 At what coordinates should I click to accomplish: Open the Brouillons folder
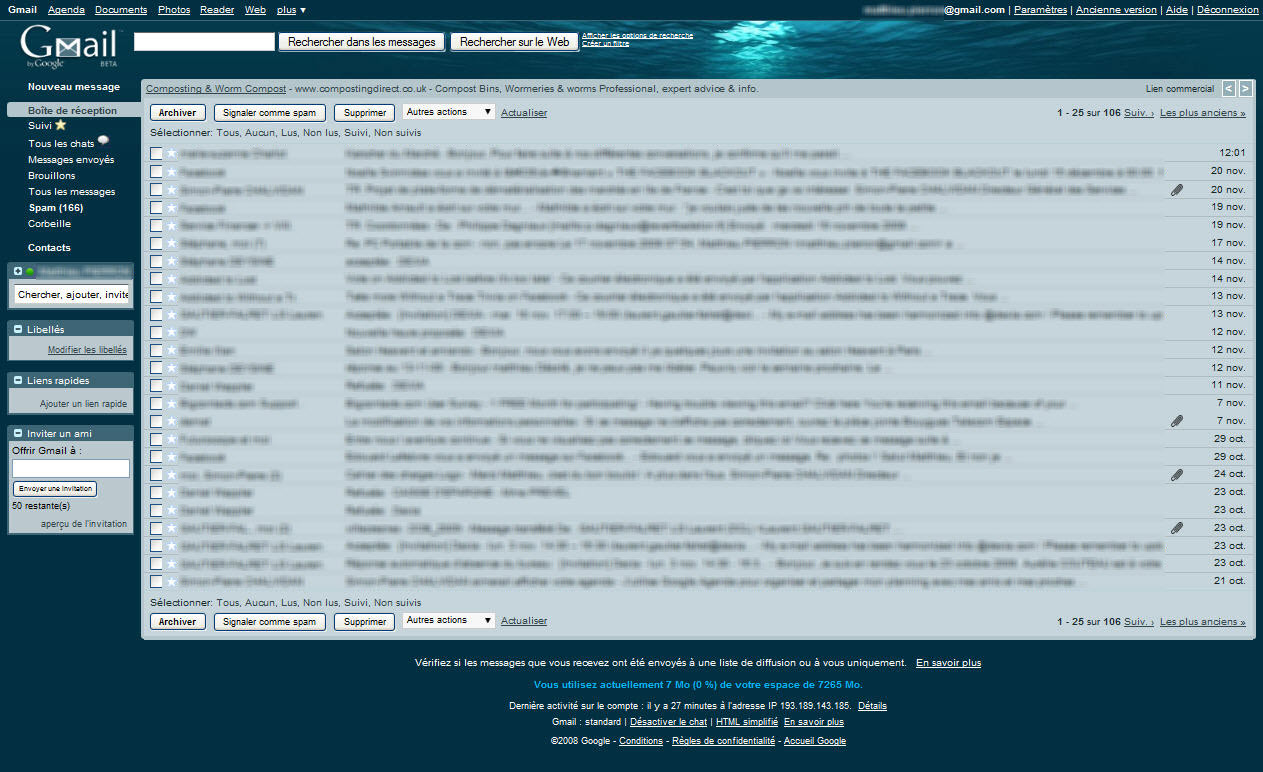[52, 175]
